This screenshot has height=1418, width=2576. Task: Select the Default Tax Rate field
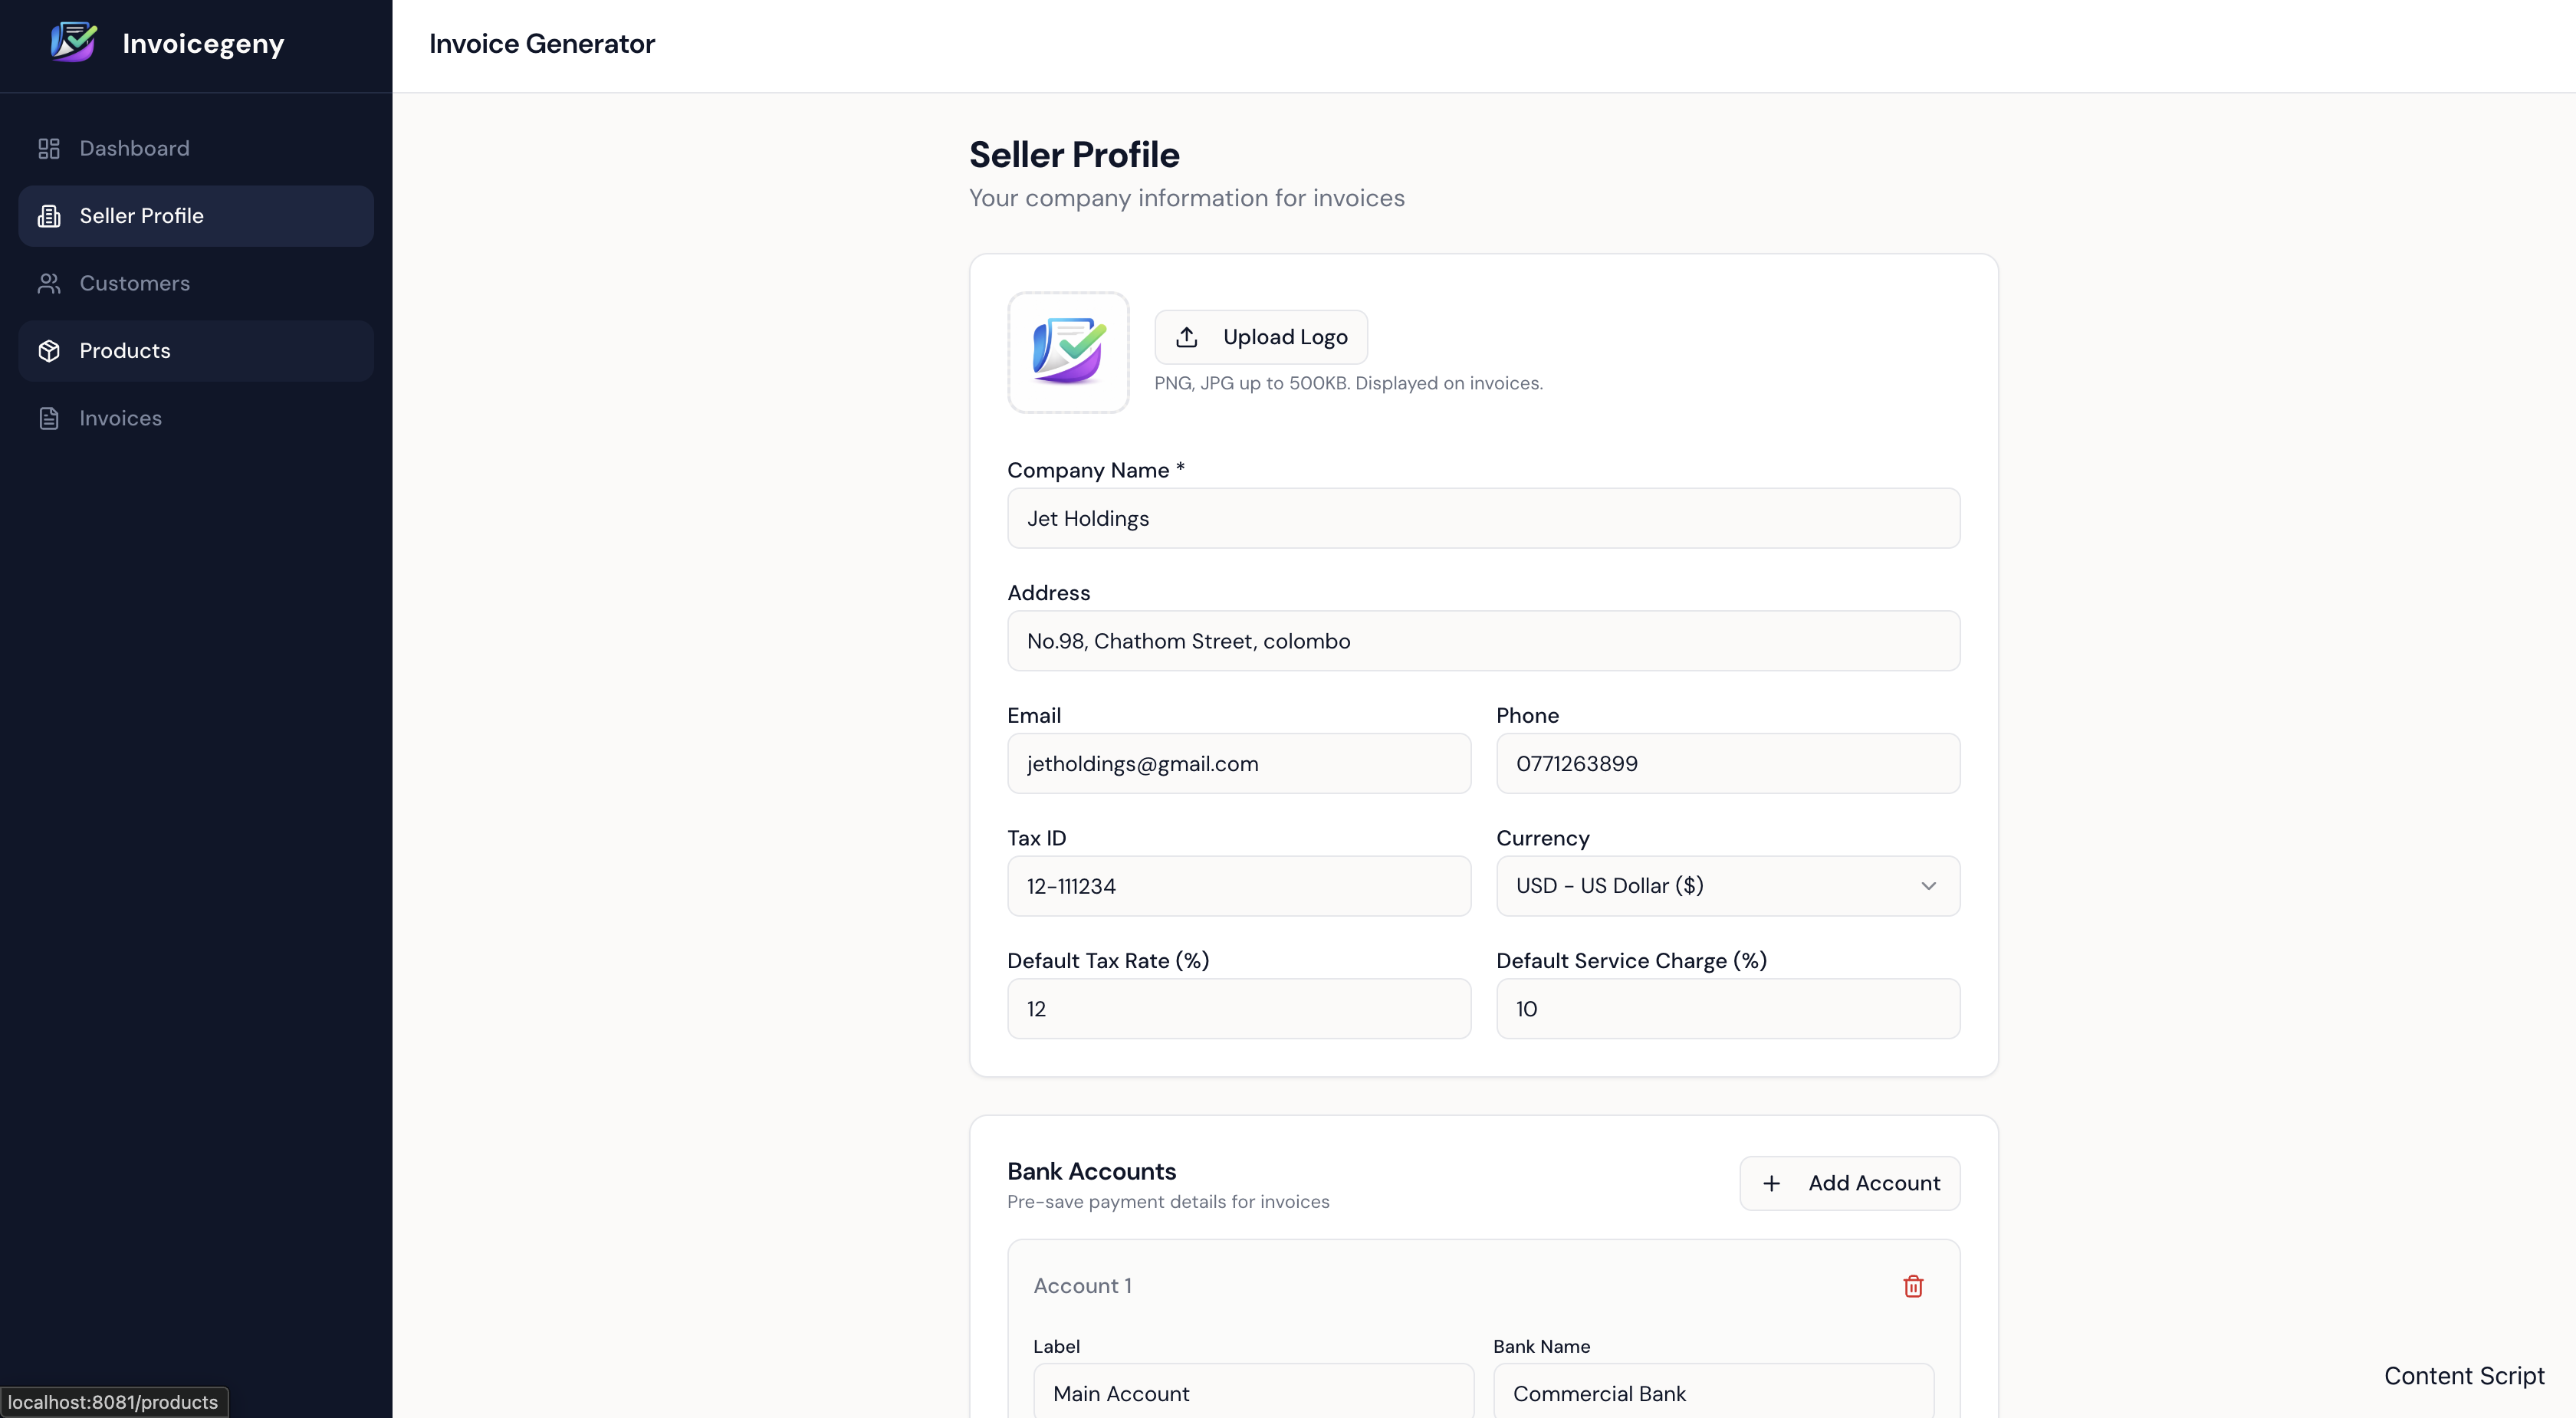point(1238,1009)
